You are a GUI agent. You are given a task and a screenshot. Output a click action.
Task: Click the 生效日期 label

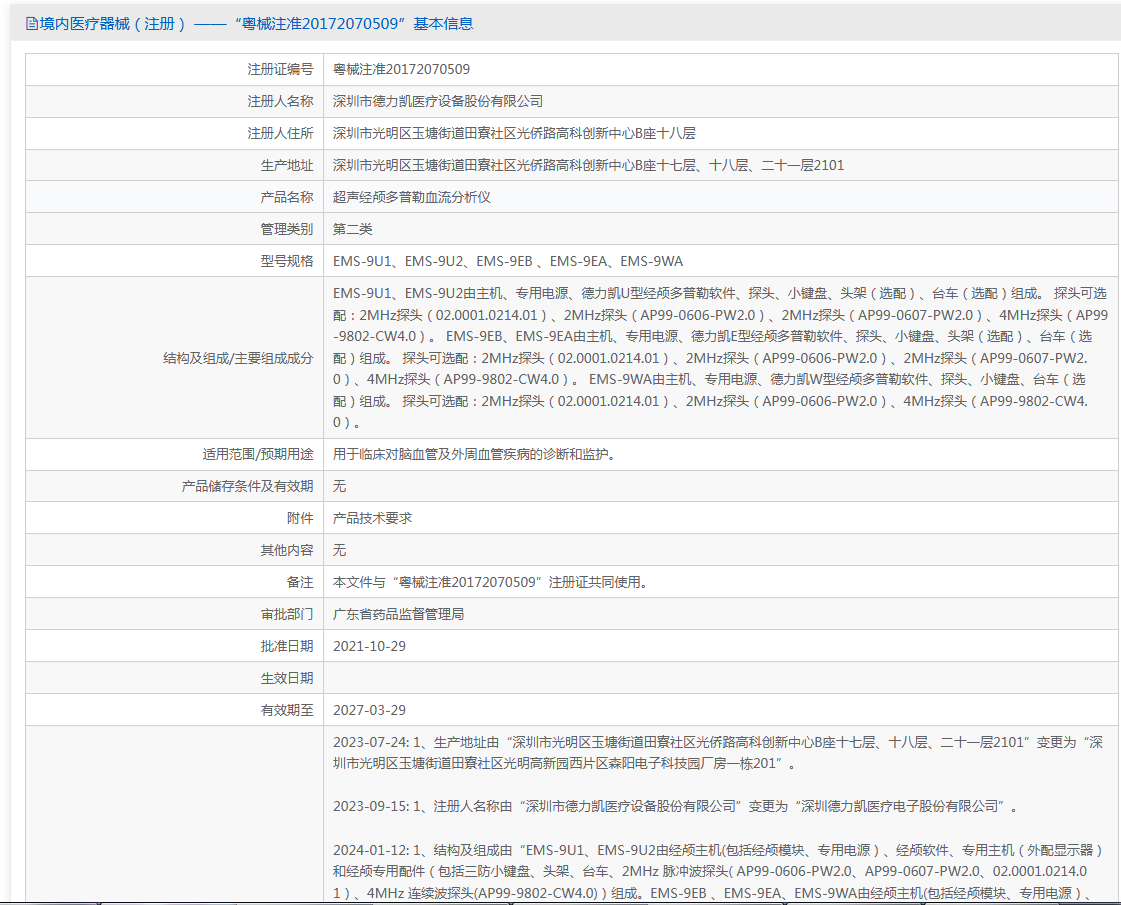[287, 678]
